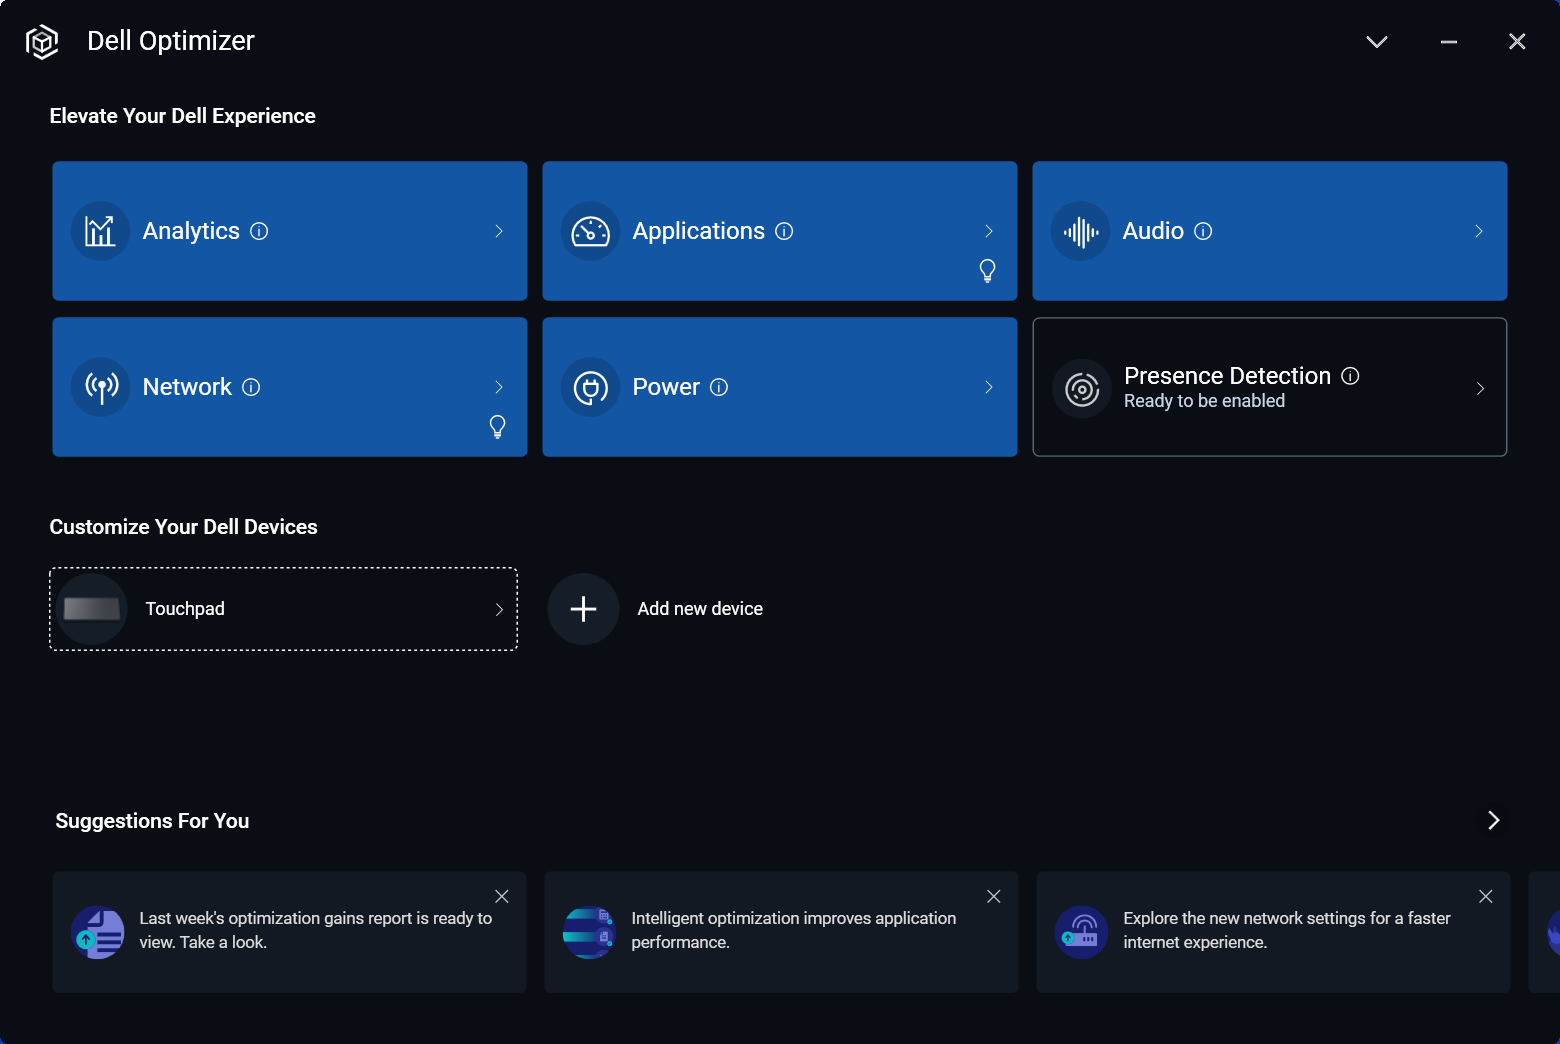
Task: Click the optimization gains report icon
Action: click(x=98, y=932)
